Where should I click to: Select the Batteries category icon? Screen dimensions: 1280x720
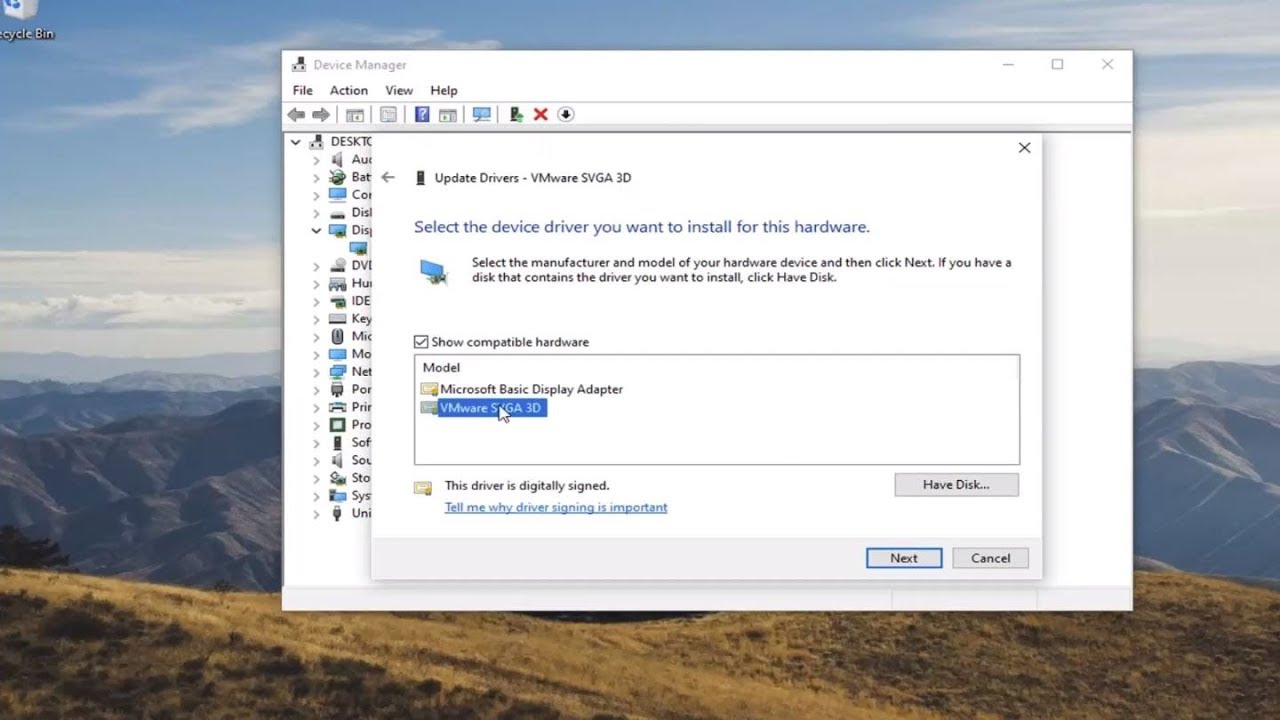337,177
